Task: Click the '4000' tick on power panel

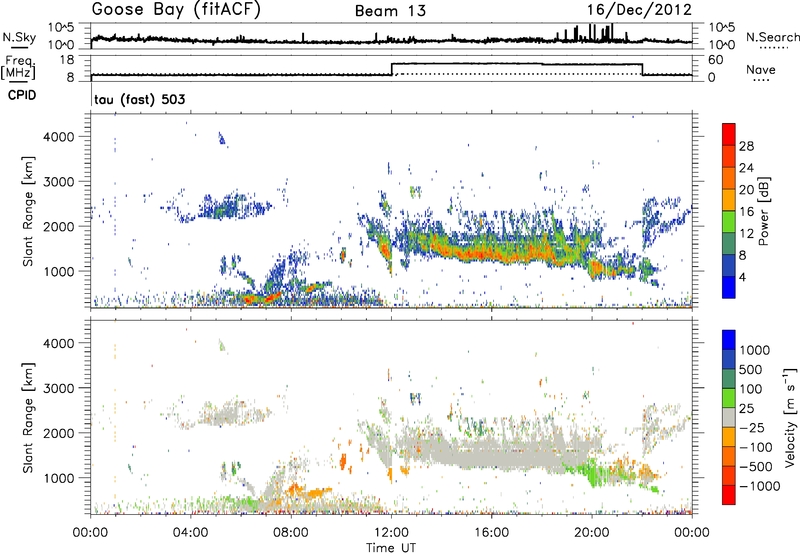Action: [58, 137]
